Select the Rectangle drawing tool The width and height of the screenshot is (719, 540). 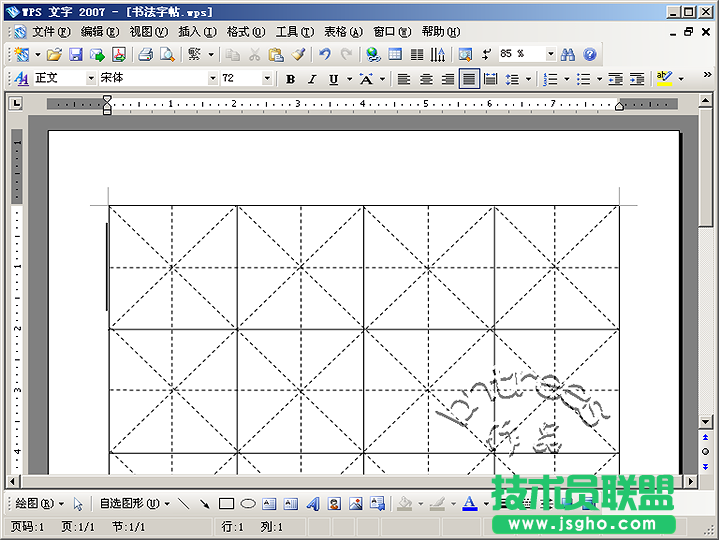[x=226, y=503]
